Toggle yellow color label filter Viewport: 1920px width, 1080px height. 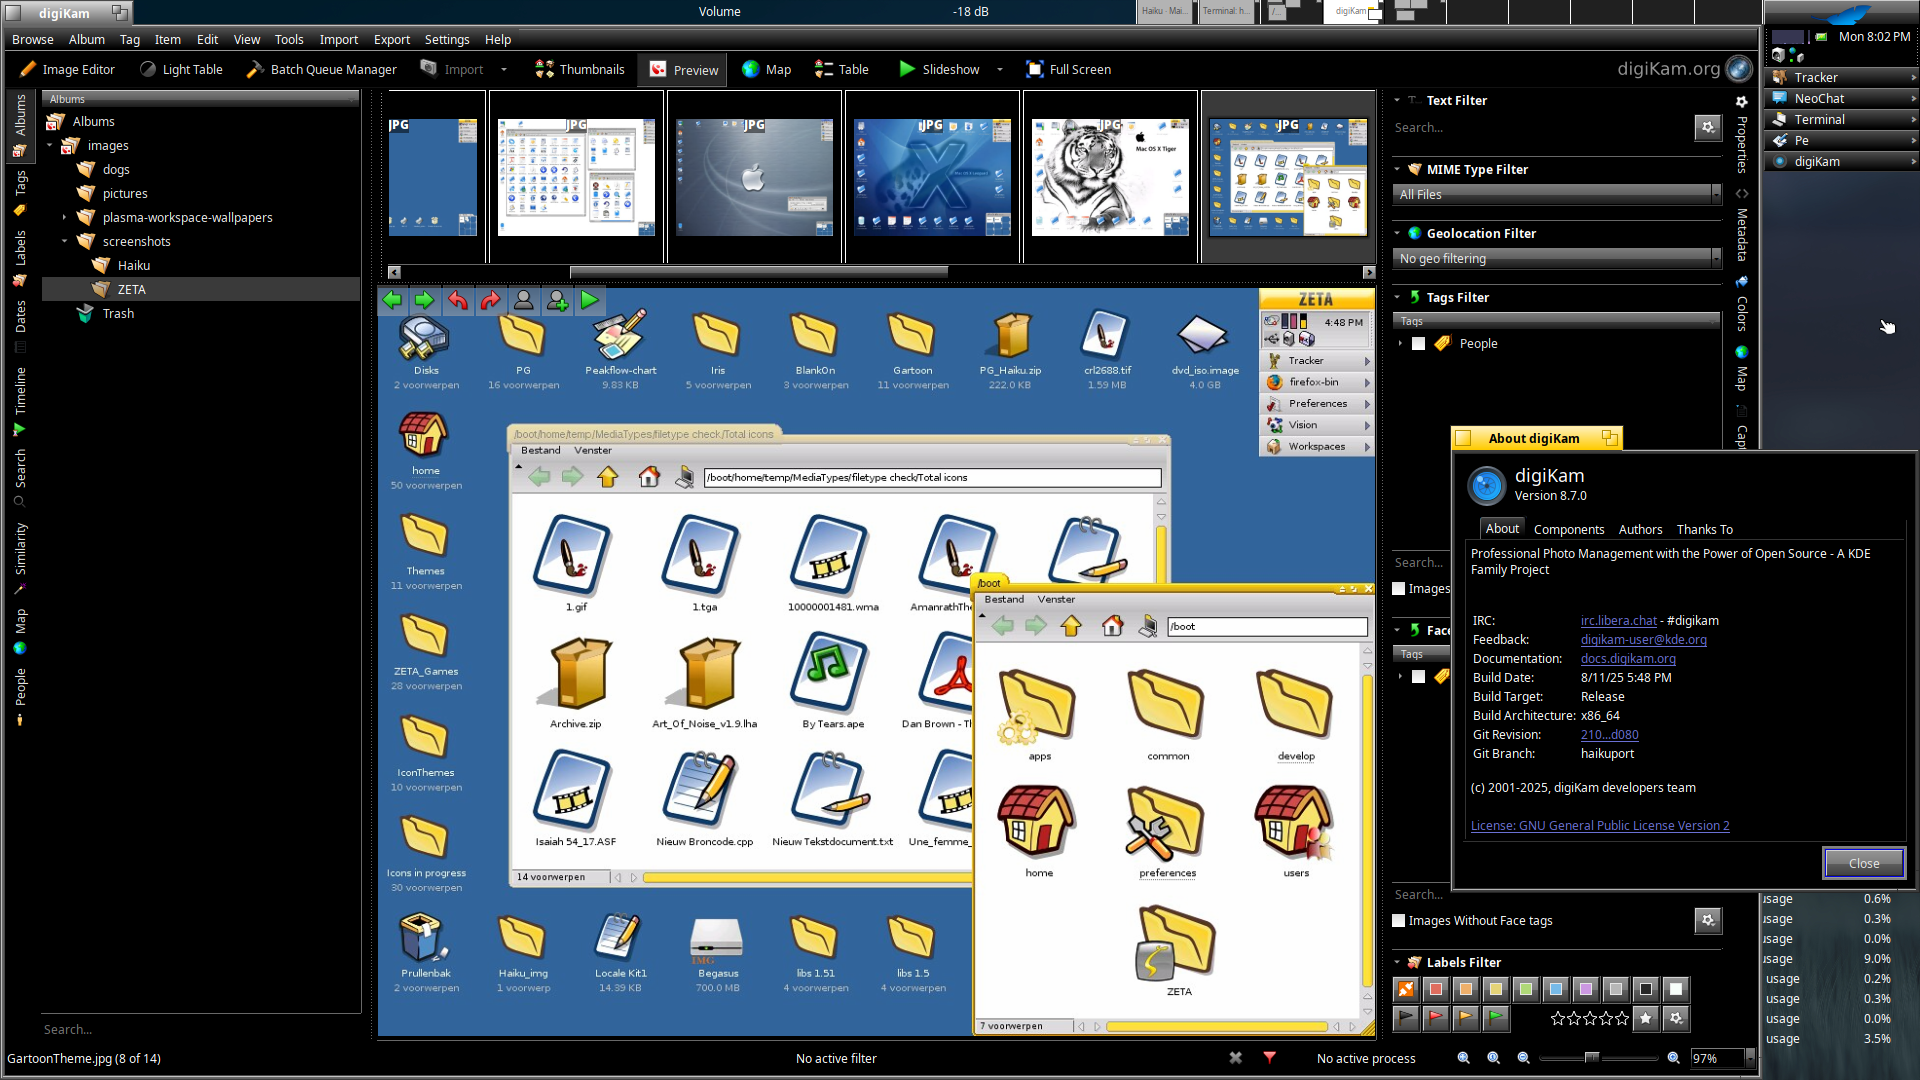[1496, 989]
